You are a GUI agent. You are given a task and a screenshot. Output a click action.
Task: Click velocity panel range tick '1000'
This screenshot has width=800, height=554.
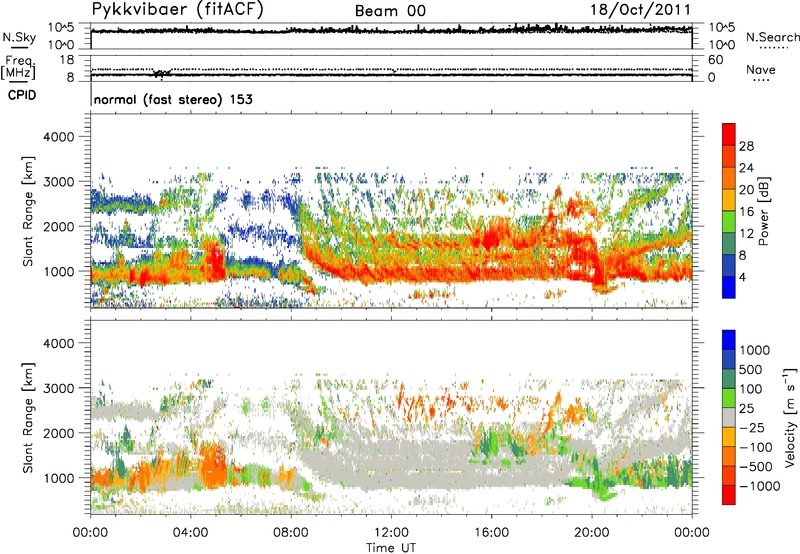point(58,478)
